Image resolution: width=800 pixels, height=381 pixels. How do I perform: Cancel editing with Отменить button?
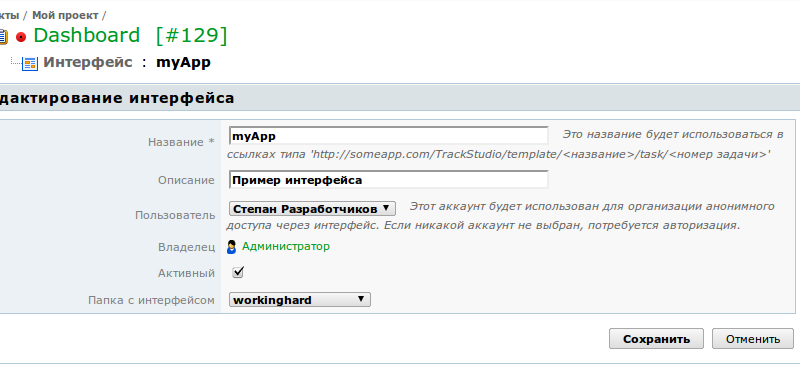tap(753, 339)
